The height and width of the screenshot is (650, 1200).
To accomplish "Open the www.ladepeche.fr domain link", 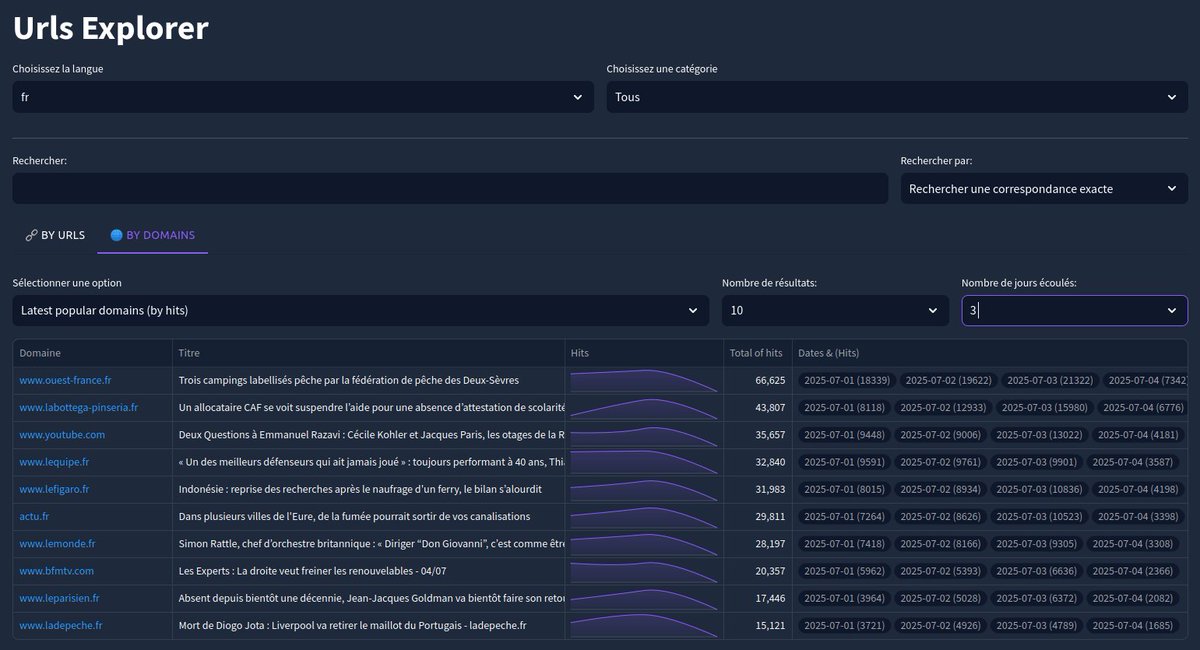I will (x=60, y=625).
